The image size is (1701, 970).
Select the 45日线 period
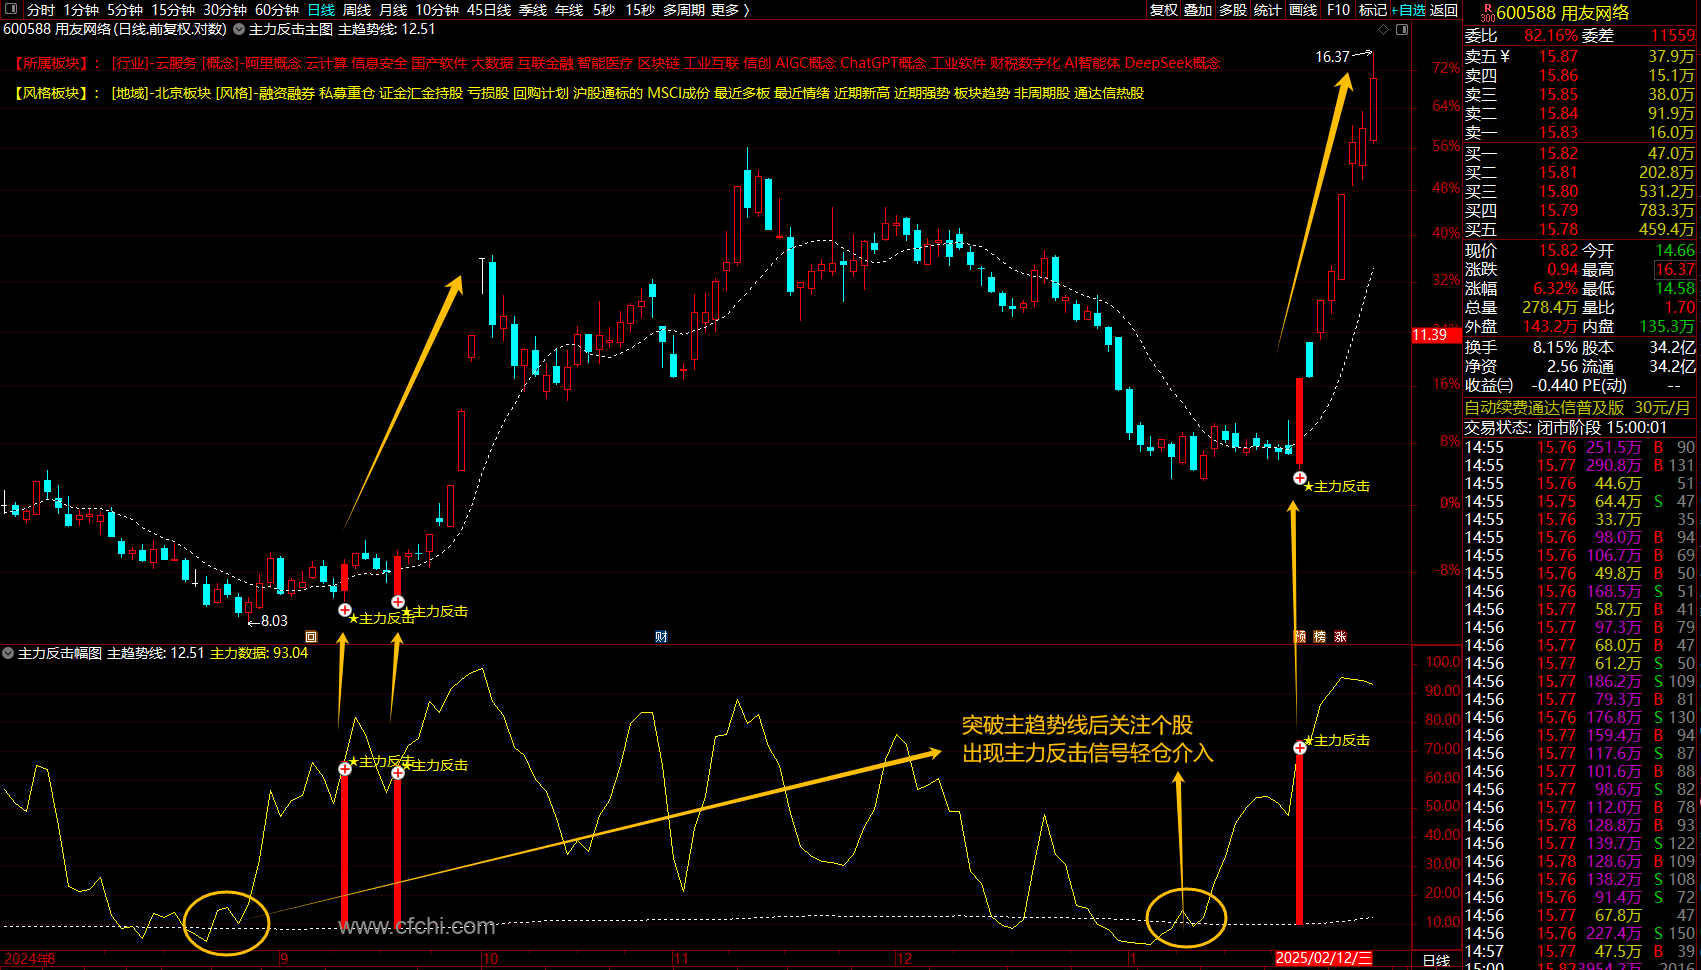(489, 10)
